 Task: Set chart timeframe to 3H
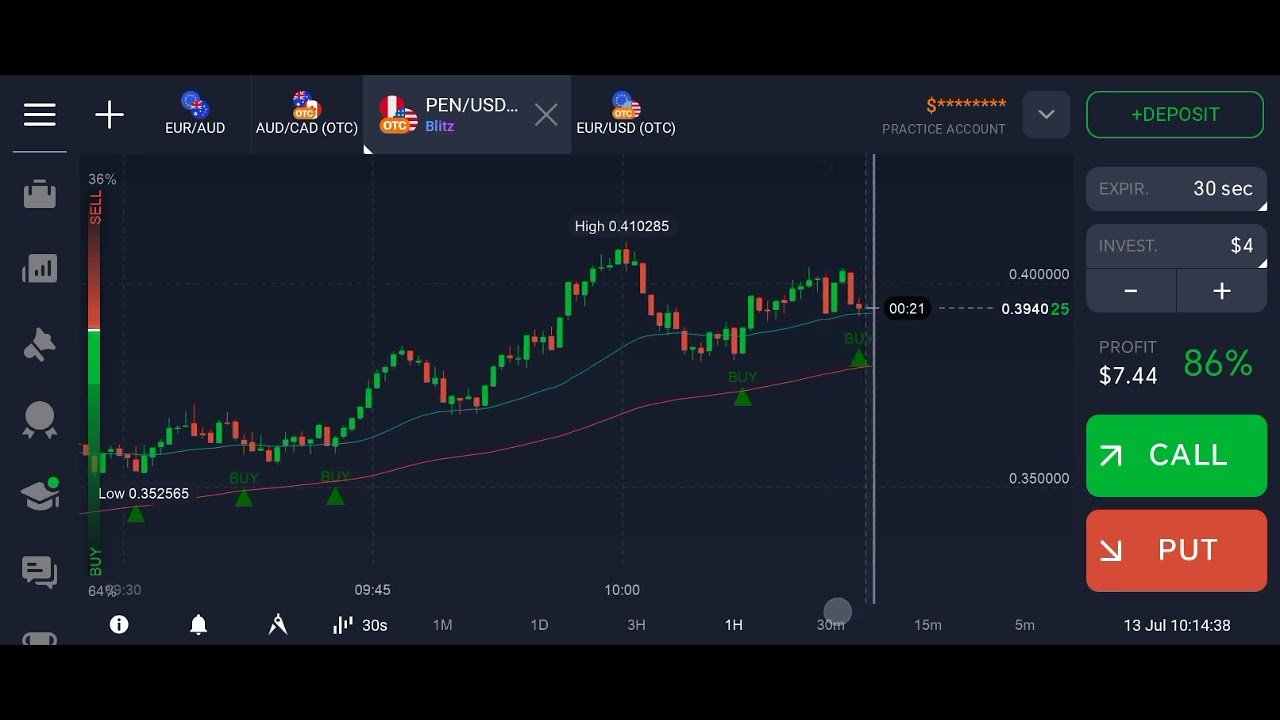pyautogui.click(x=636, y=625)
